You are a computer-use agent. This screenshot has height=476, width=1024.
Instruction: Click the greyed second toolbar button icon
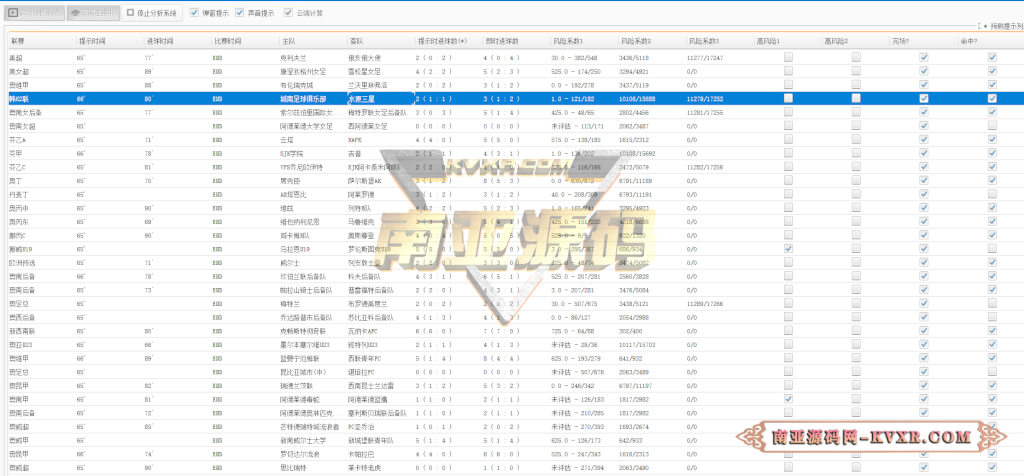point(75,12)
